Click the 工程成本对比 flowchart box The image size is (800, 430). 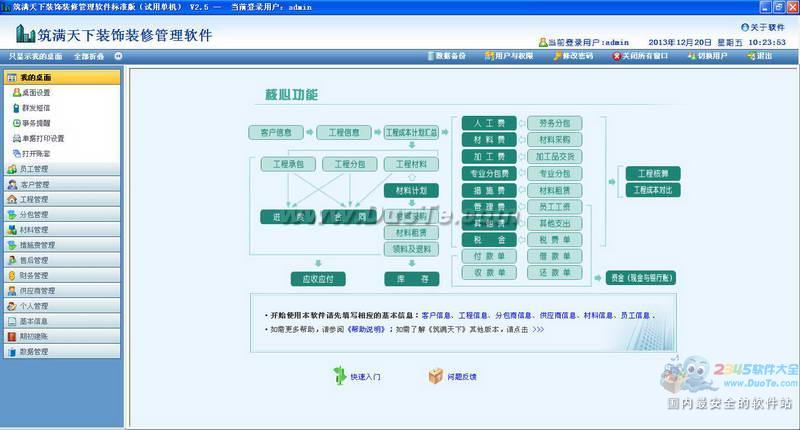pos(653,190)
